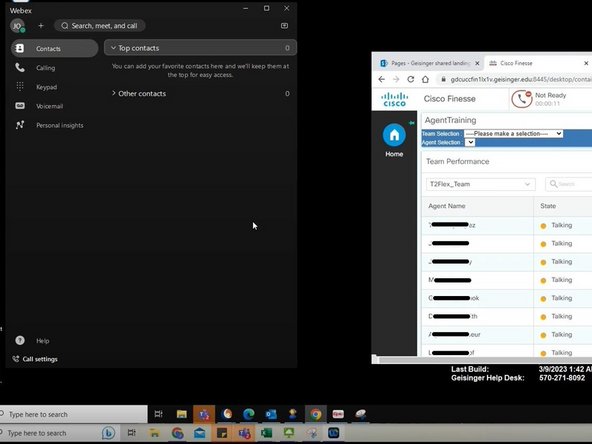Click the Voicemail tape icon
This screenshot has width=592, height=444.
[x=20, y=106]
